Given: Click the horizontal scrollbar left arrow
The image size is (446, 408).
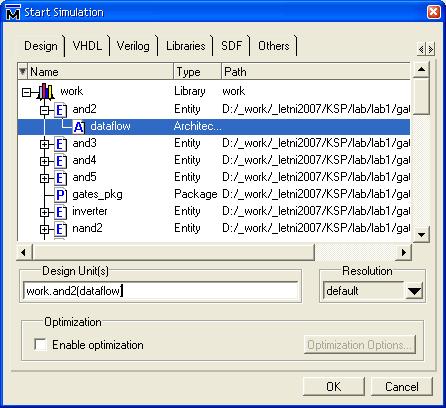Looking at the screenshot, I should tap(24, 252).
